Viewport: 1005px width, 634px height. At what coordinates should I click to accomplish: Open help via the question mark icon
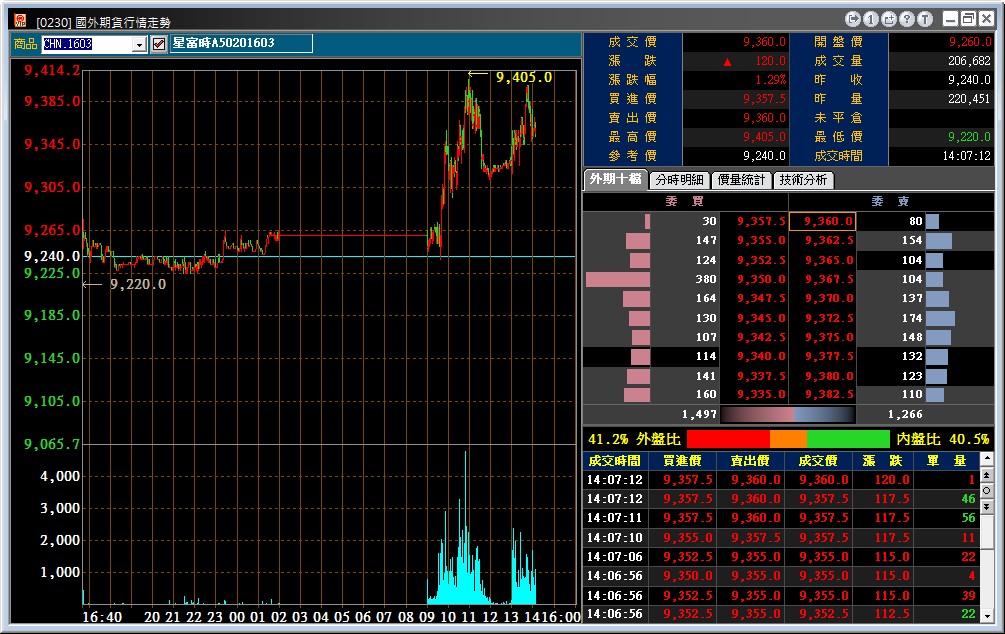(x=906, y=19)
